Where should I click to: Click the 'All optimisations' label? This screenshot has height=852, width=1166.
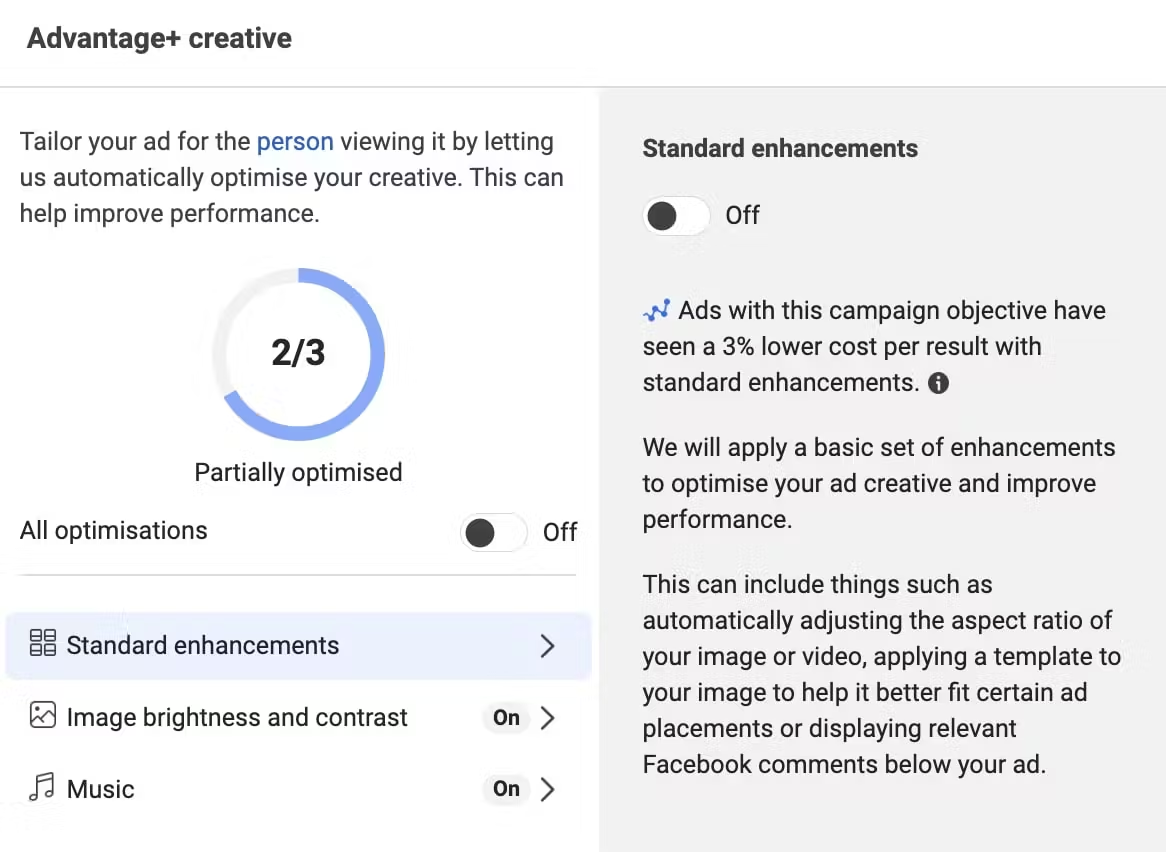pos(114,531)
